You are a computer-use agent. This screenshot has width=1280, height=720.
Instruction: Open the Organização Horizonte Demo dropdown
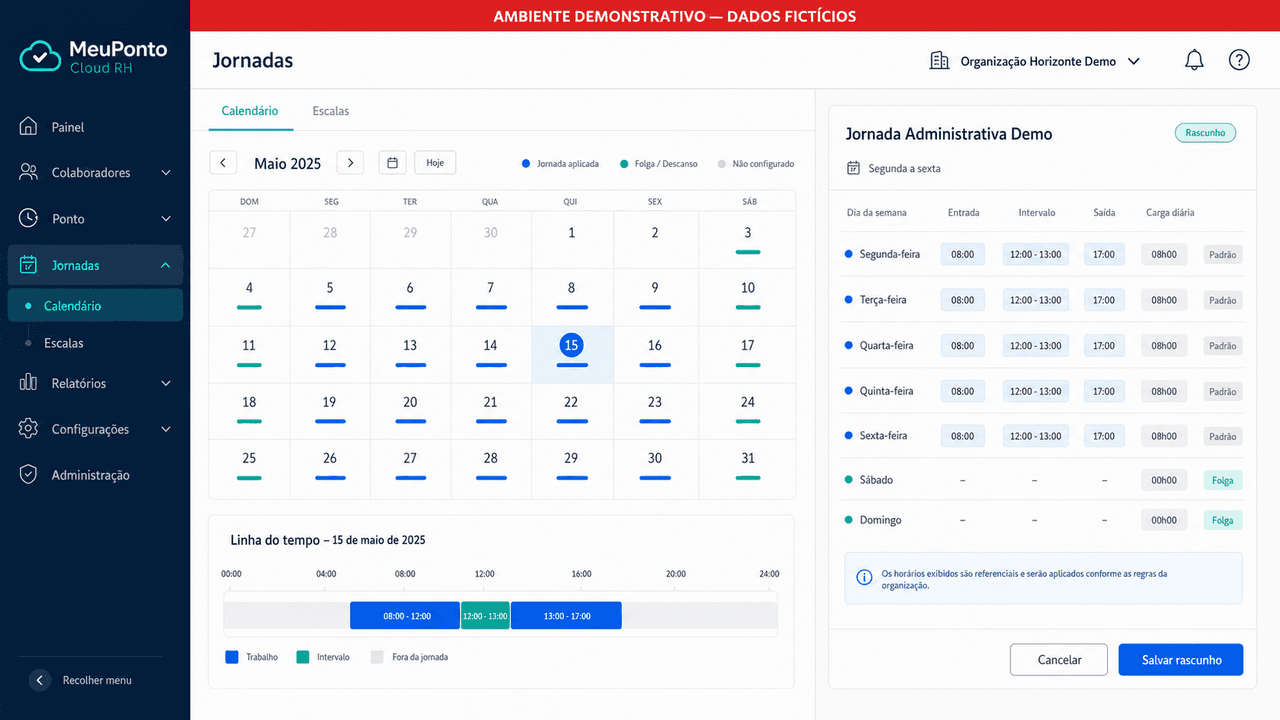1035,61
